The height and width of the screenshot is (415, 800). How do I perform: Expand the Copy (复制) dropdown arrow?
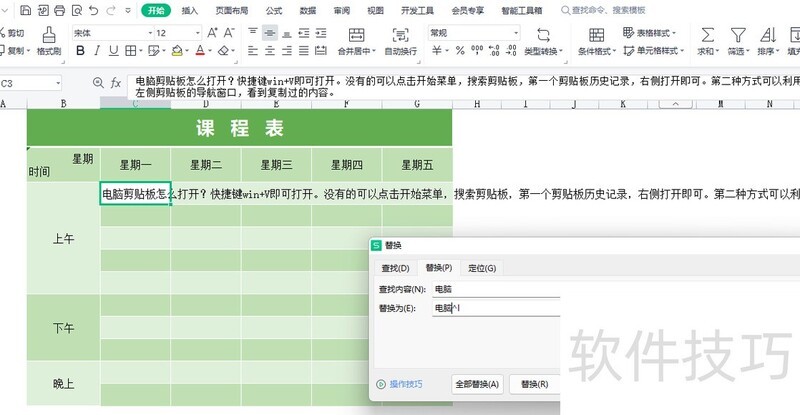pos(28,51)
